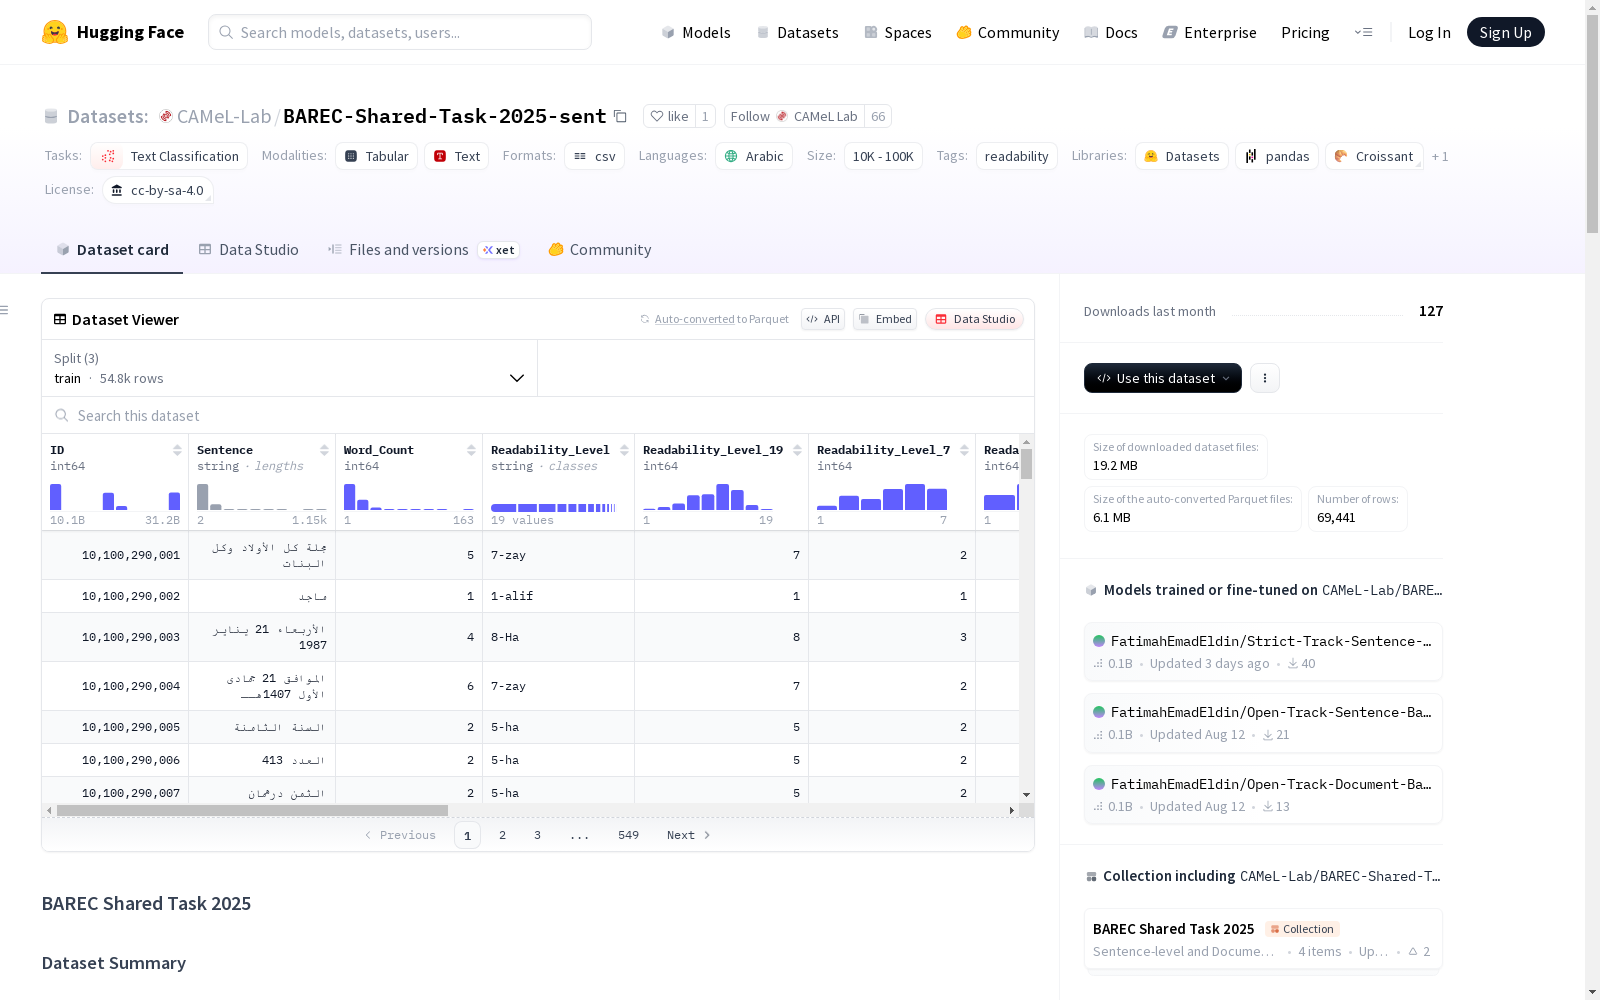The image size is (1600, 1000).
Task: Open the Open-Track-Sentence model card
Action: pyautogui.click(x=1263, y=723)
